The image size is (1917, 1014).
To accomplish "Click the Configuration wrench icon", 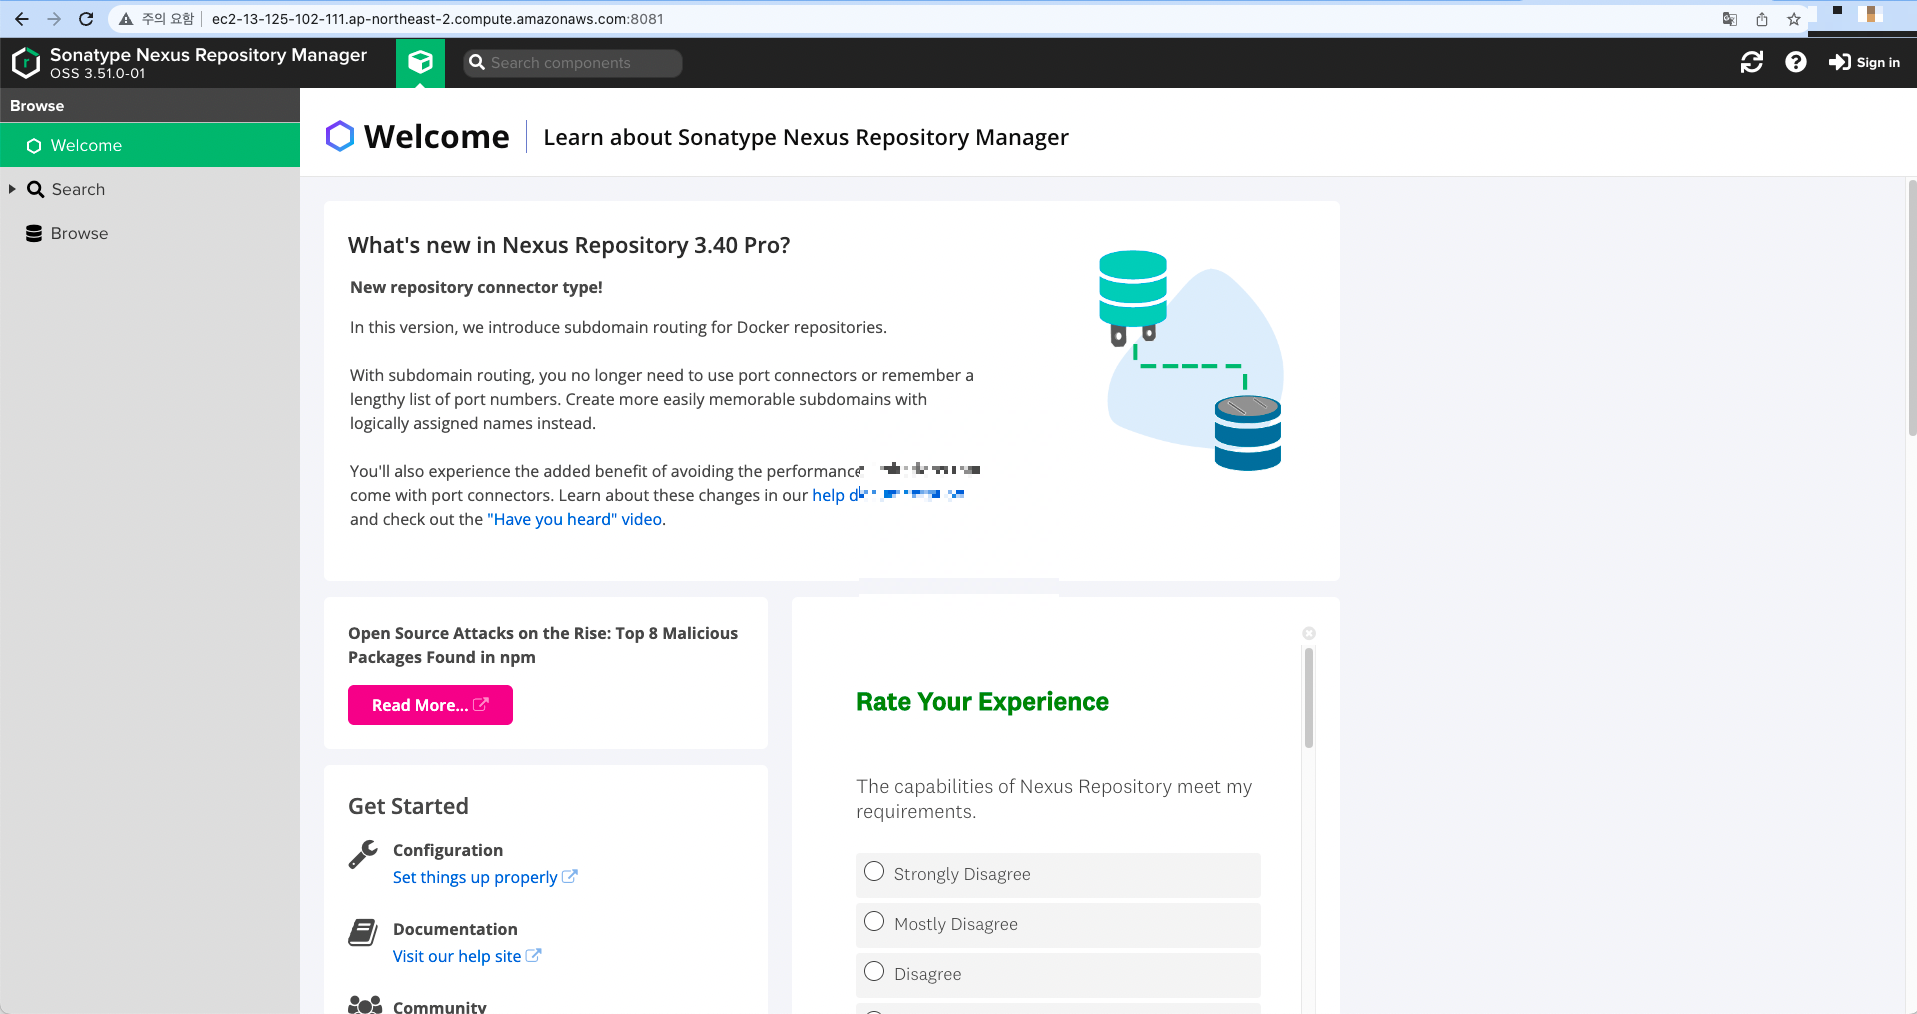I will (363, 855).
